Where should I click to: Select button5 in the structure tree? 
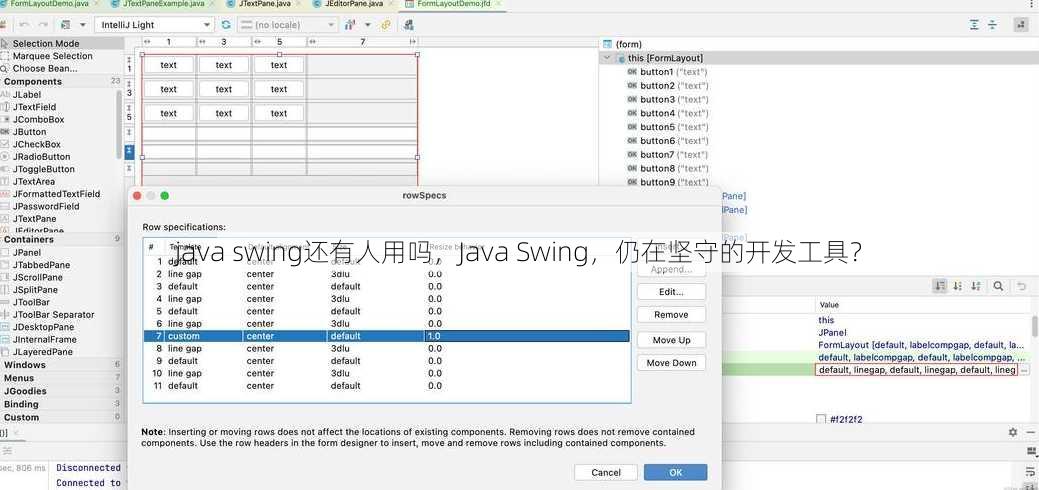point(667,127)
